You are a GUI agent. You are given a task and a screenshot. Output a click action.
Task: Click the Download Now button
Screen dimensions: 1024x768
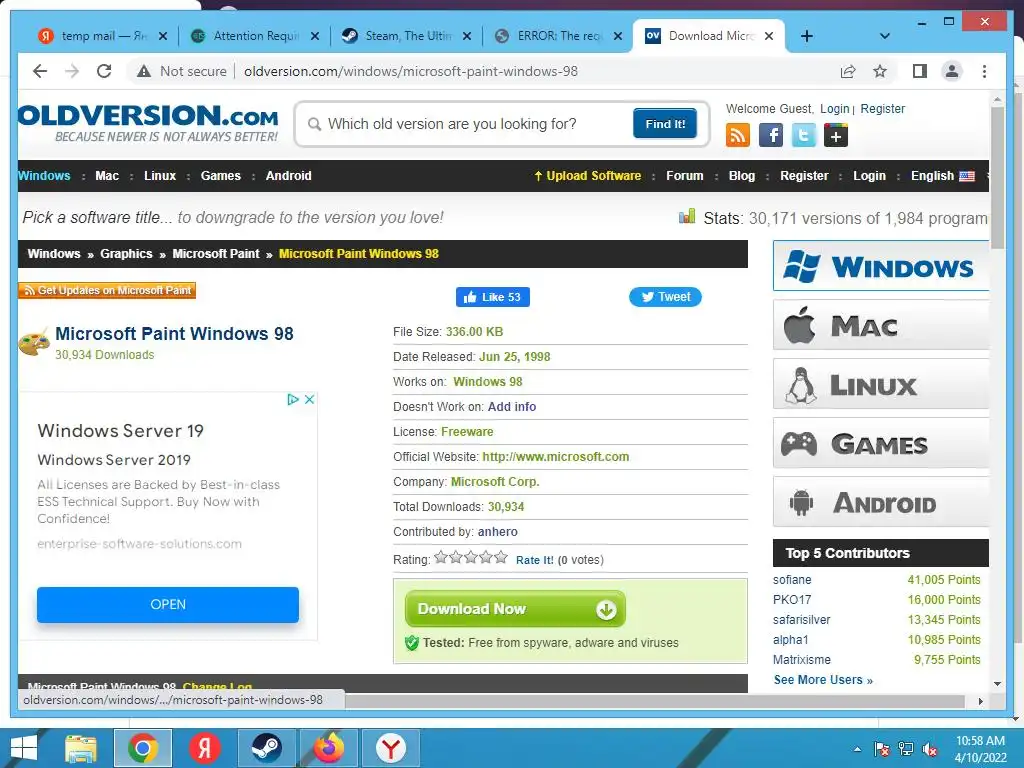(515, 609)
